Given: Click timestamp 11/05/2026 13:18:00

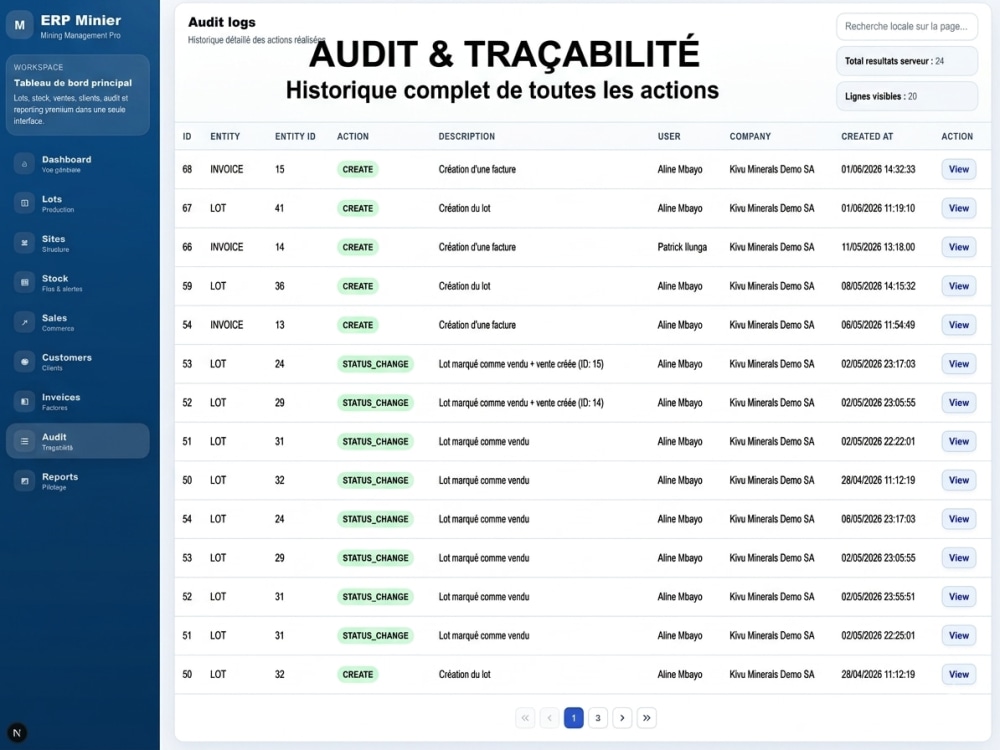Looking at the screenshot, I should point(878,247).
